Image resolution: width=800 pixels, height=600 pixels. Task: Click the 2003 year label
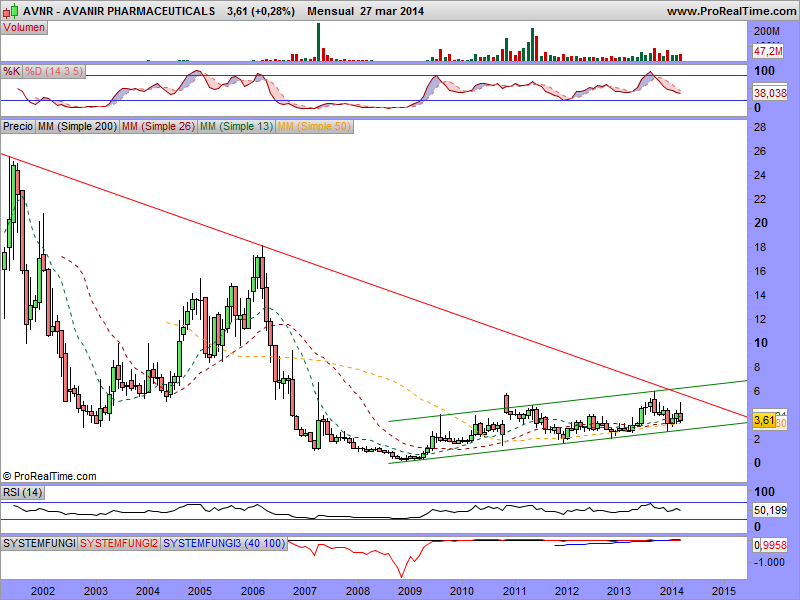95,591
